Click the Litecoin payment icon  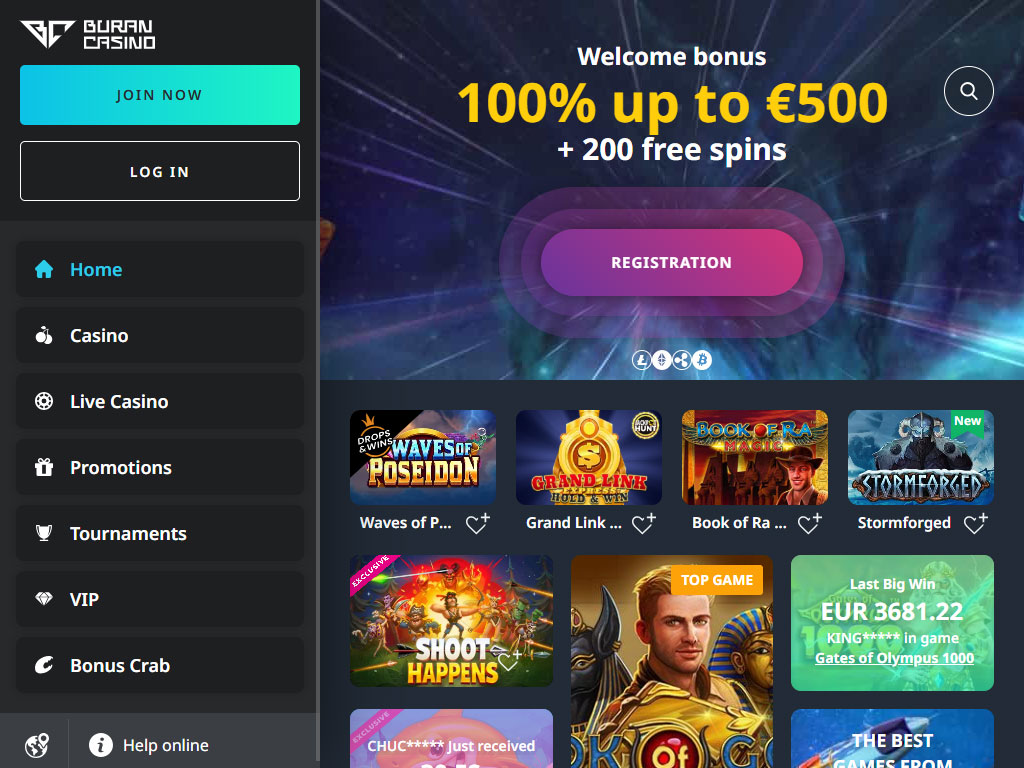641,360
